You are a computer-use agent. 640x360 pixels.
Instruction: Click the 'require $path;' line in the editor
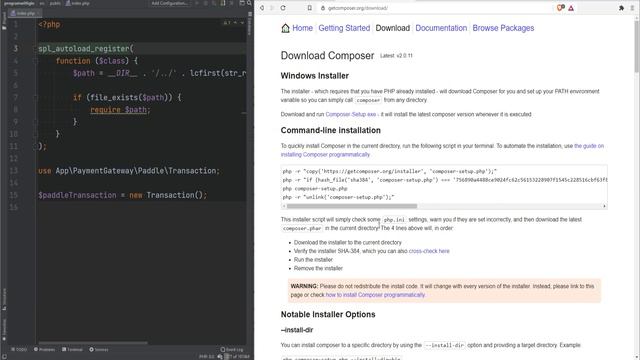point(120,110)
